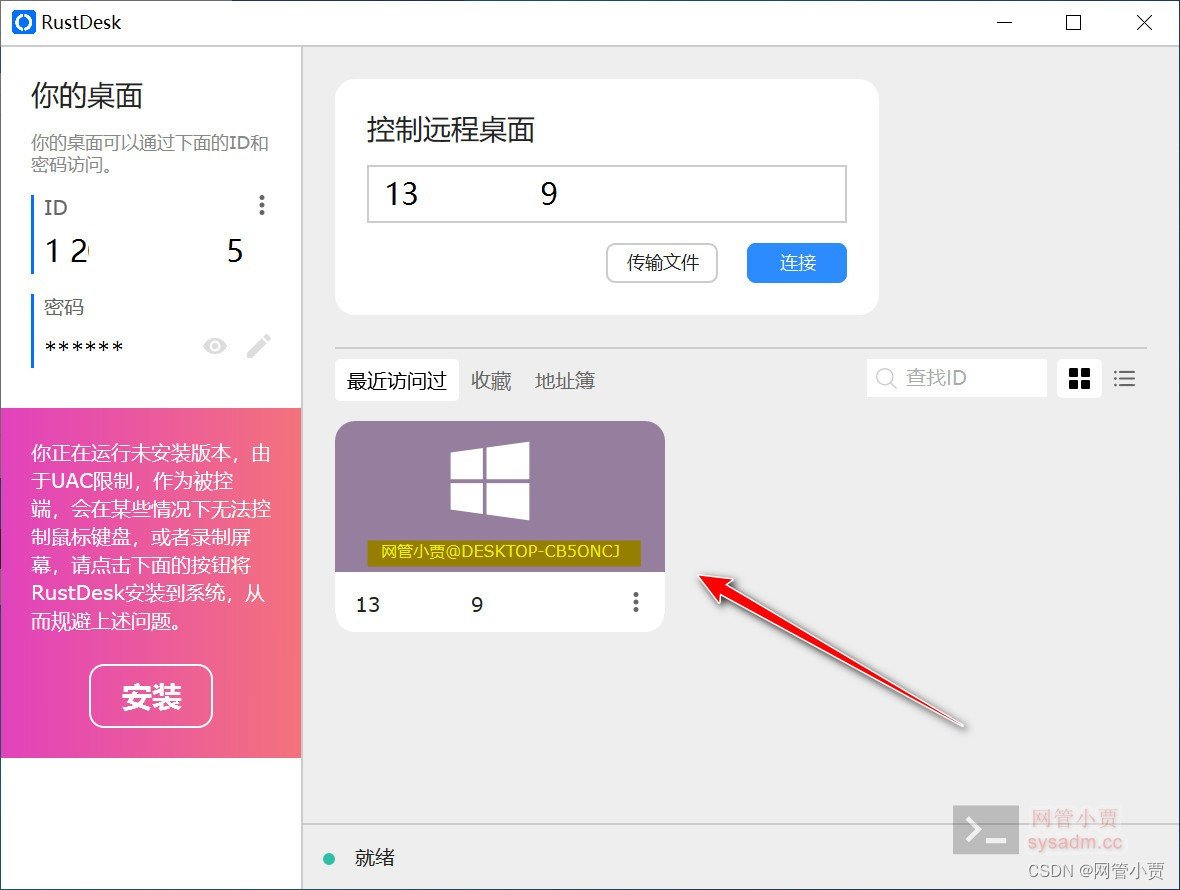Click the 连接 button to connect
1180x890 pixels.
pos(796,262)
